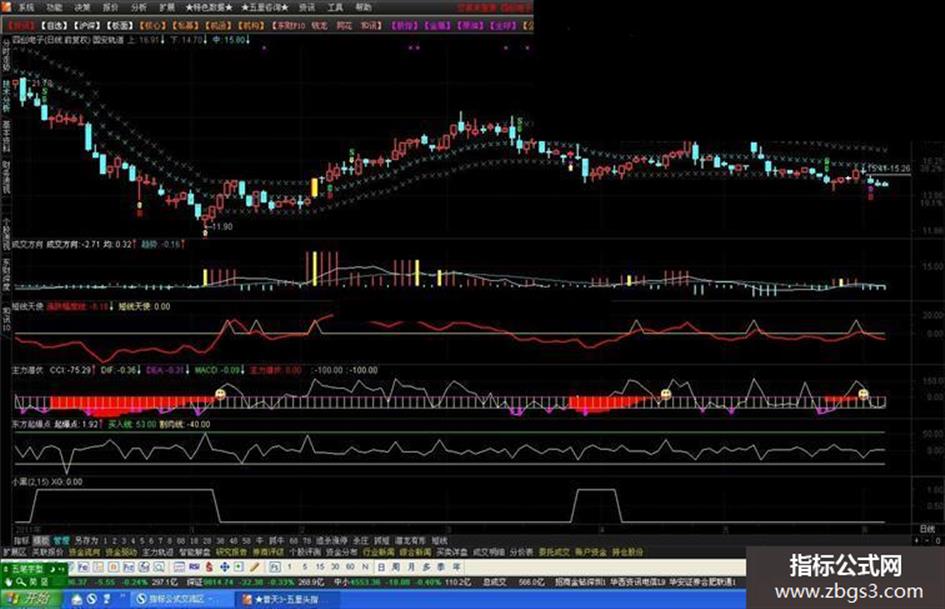Screen dimensions: 945x609
Task: Click the application logo icon at top-left
Action: (6, 7)
